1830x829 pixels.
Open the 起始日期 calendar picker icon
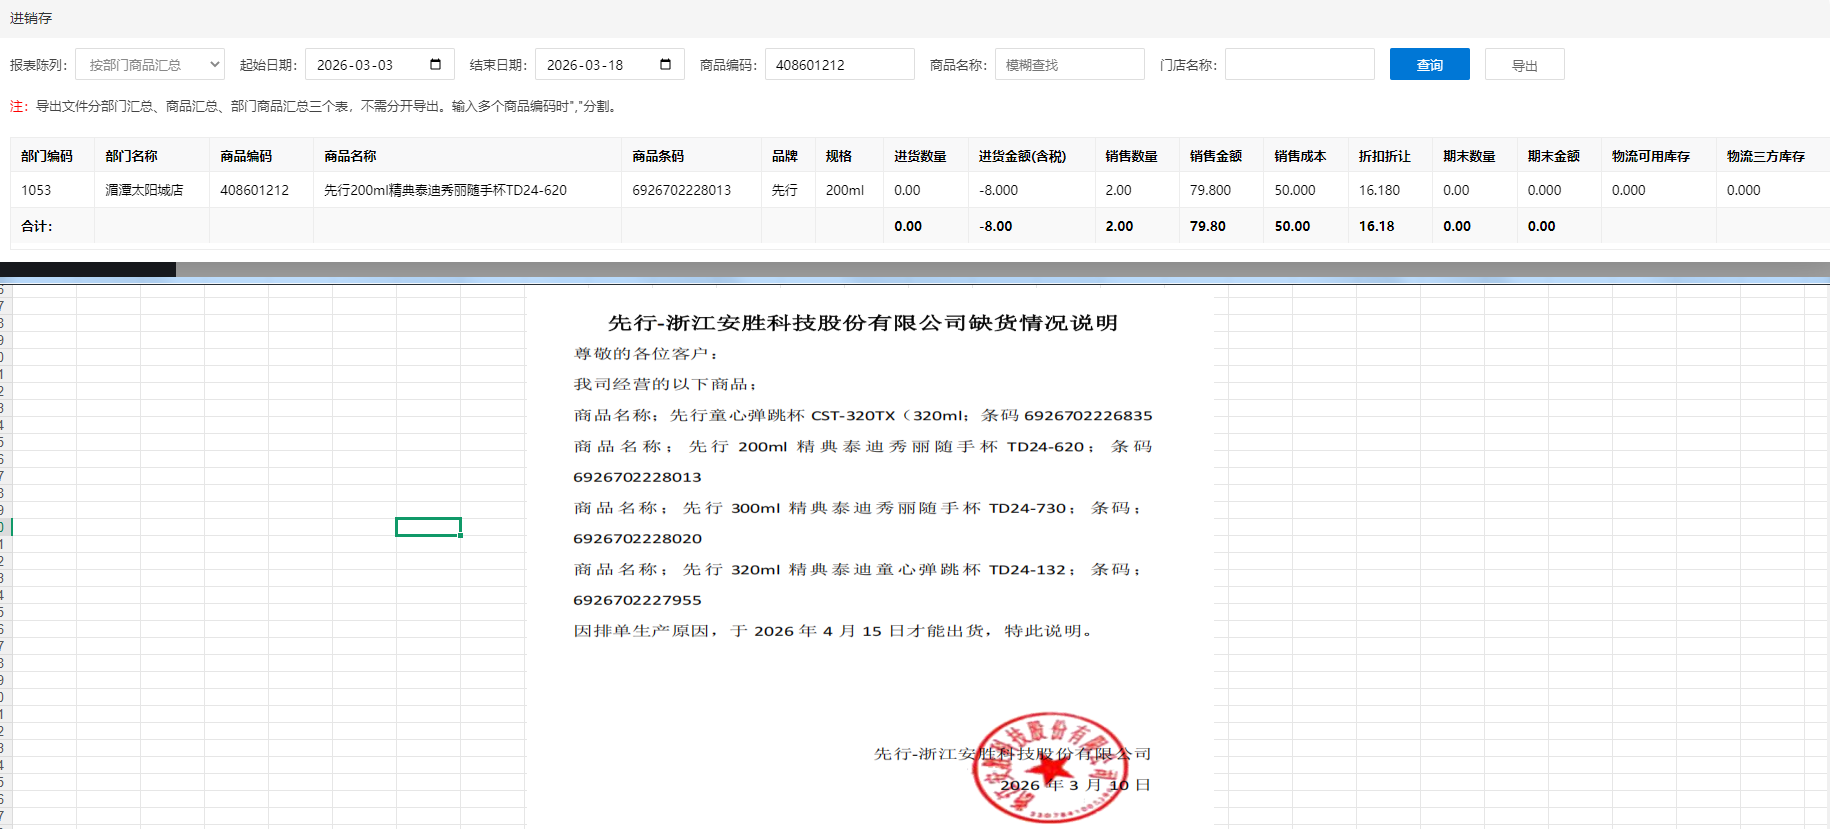[x=435, y=64]
